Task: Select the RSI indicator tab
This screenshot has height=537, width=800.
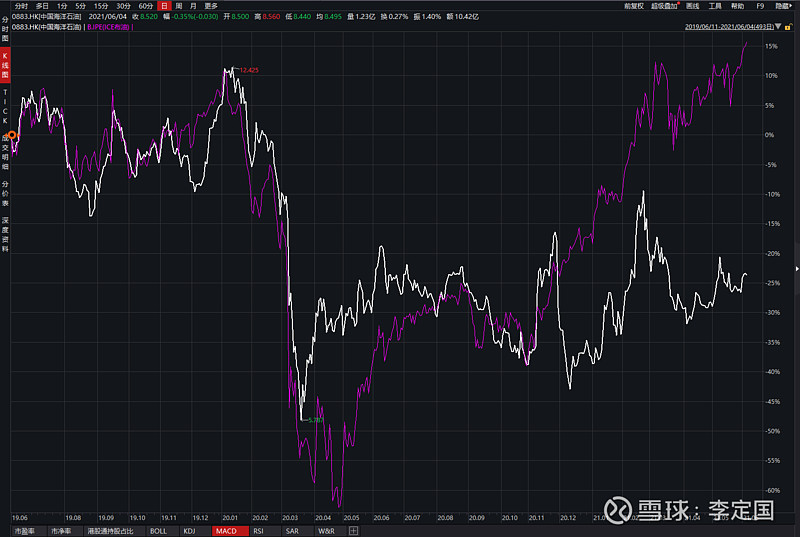Action: point(258,531)
